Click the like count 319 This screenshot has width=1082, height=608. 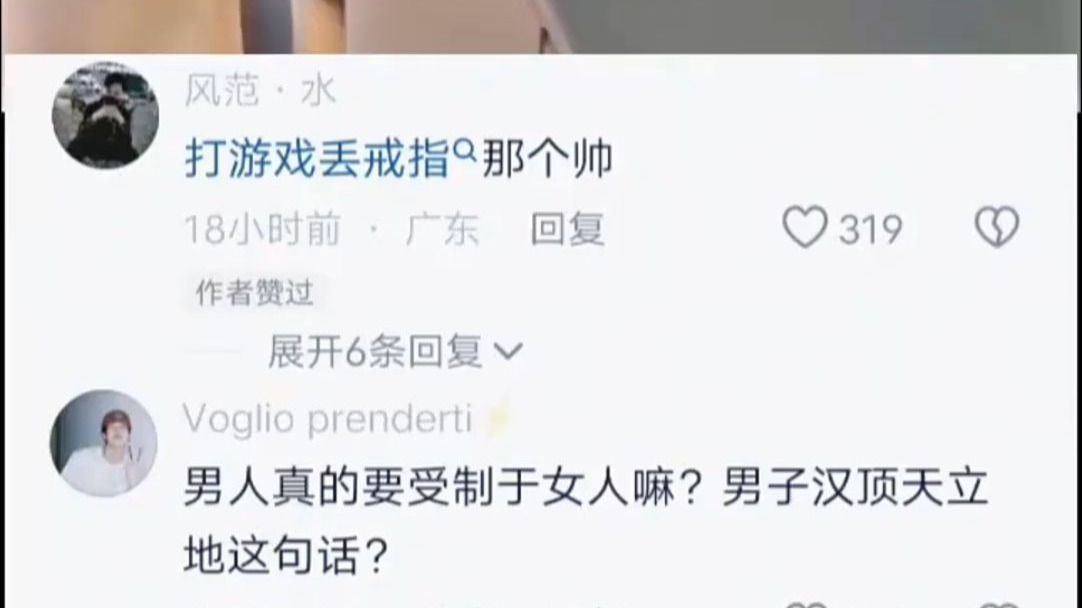(871, 229)
